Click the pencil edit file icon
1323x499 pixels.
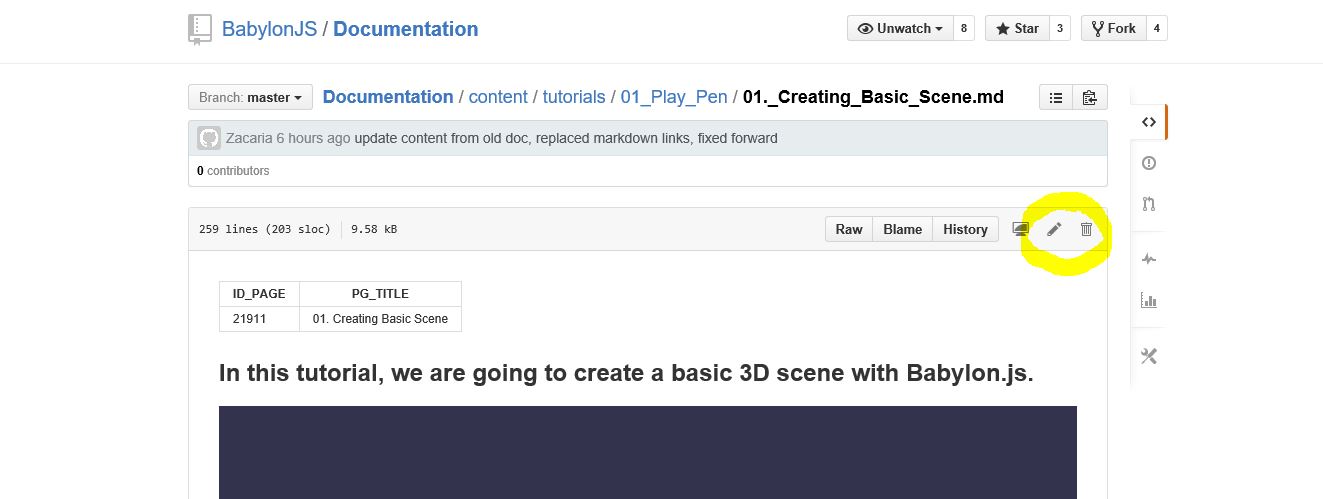pyautogui.click(x=1054, y=229)
